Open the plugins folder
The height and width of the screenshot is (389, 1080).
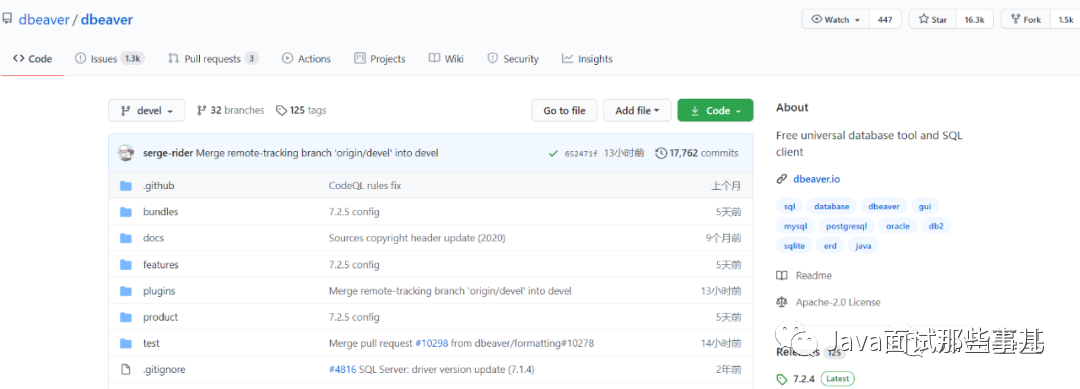(x=159, y=291)
